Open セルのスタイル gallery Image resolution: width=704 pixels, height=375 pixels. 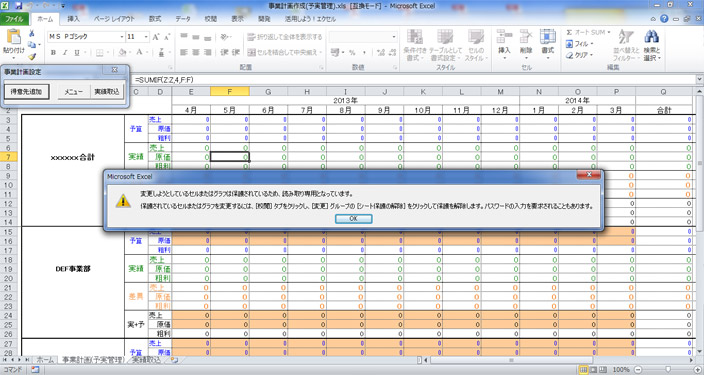point(475,45)
